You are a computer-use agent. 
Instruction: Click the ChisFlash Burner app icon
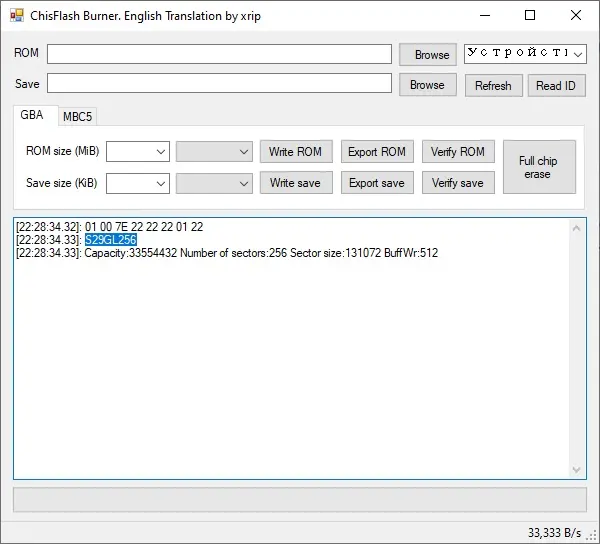[19, 16]
